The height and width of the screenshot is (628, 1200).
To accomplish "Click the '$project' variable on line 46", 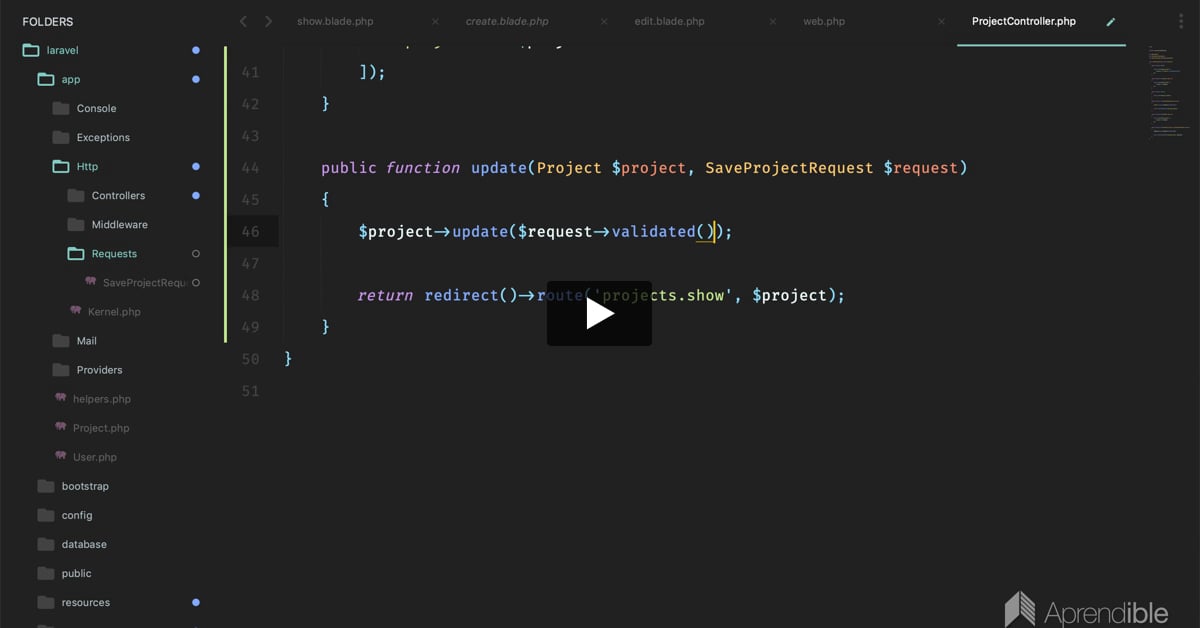I will [396, 232].
